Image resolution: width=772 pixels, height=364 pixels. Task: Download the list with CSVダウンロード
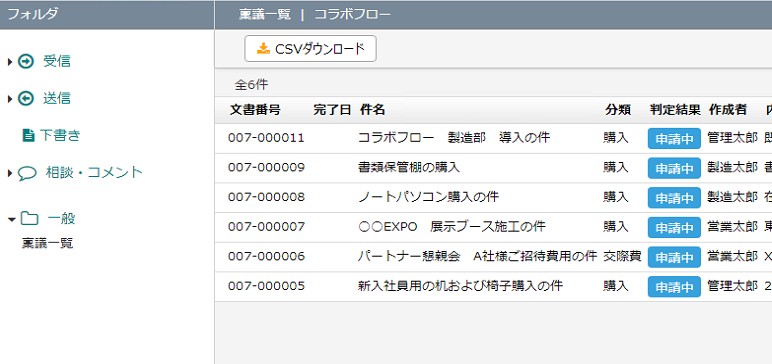pos(311,48)
